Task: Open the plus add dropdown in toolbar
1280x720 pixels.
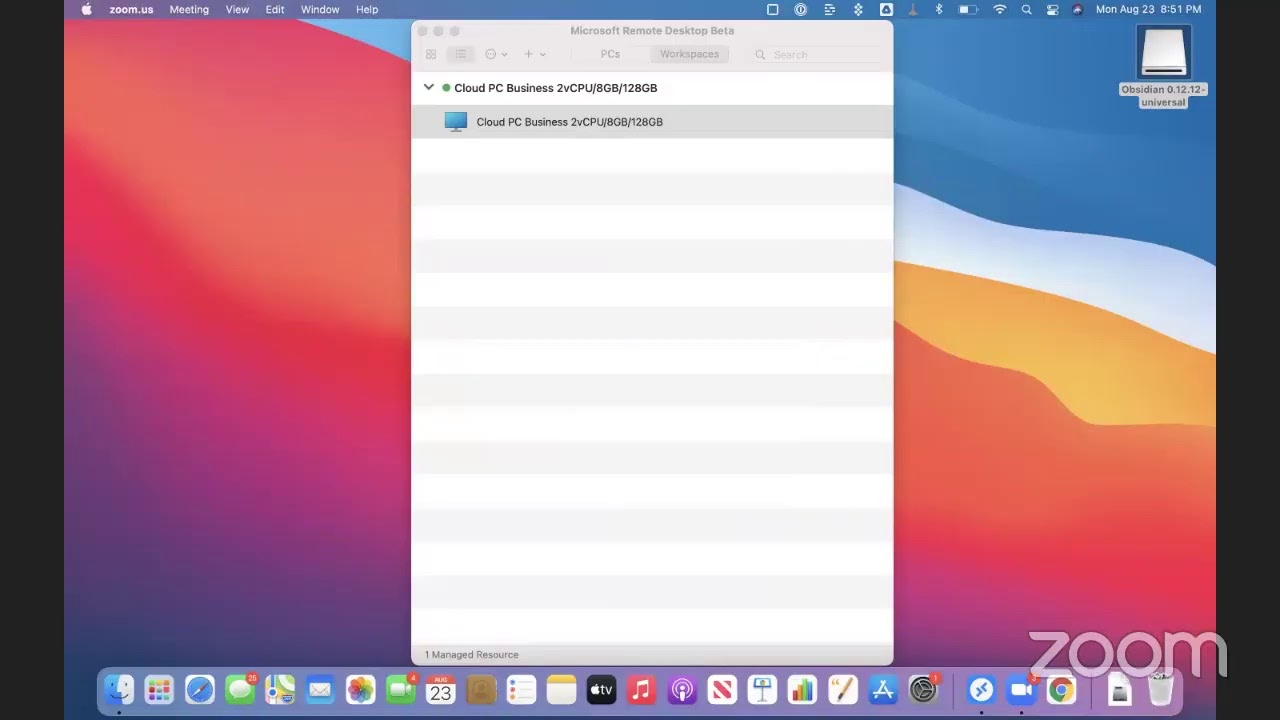Action: tap(535, 54)
